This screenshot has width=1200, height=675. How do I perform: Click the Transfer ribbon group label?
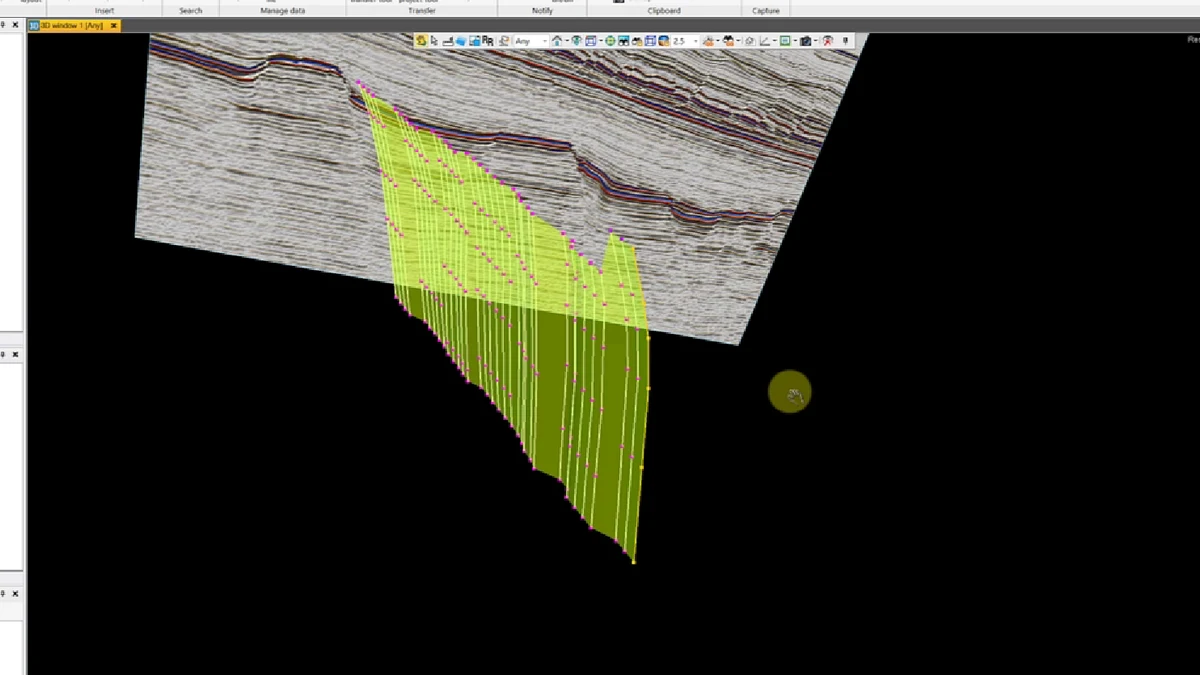[422, 11]
